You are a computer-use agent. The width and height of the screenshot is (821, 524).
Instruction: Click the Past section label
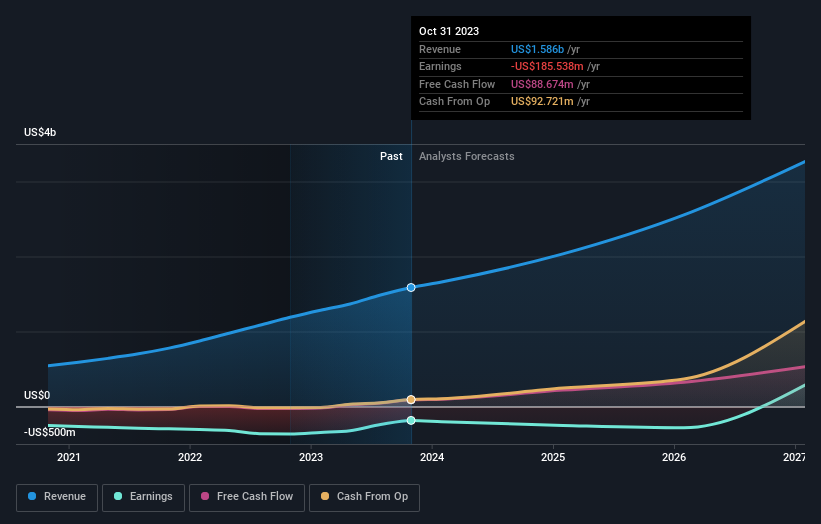coord(391,156)
